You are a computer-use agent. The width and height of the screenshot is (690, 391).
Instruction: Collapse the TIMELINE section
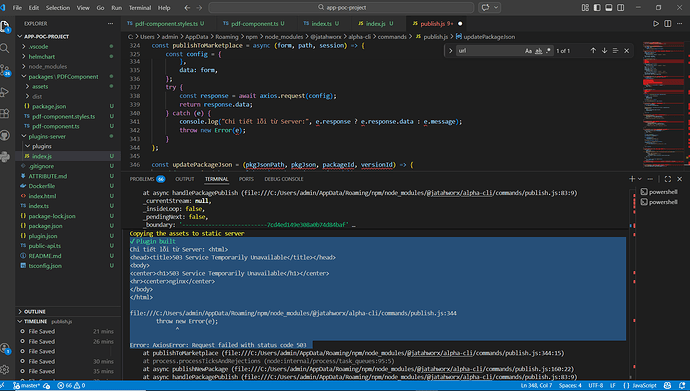pos(35,322)
